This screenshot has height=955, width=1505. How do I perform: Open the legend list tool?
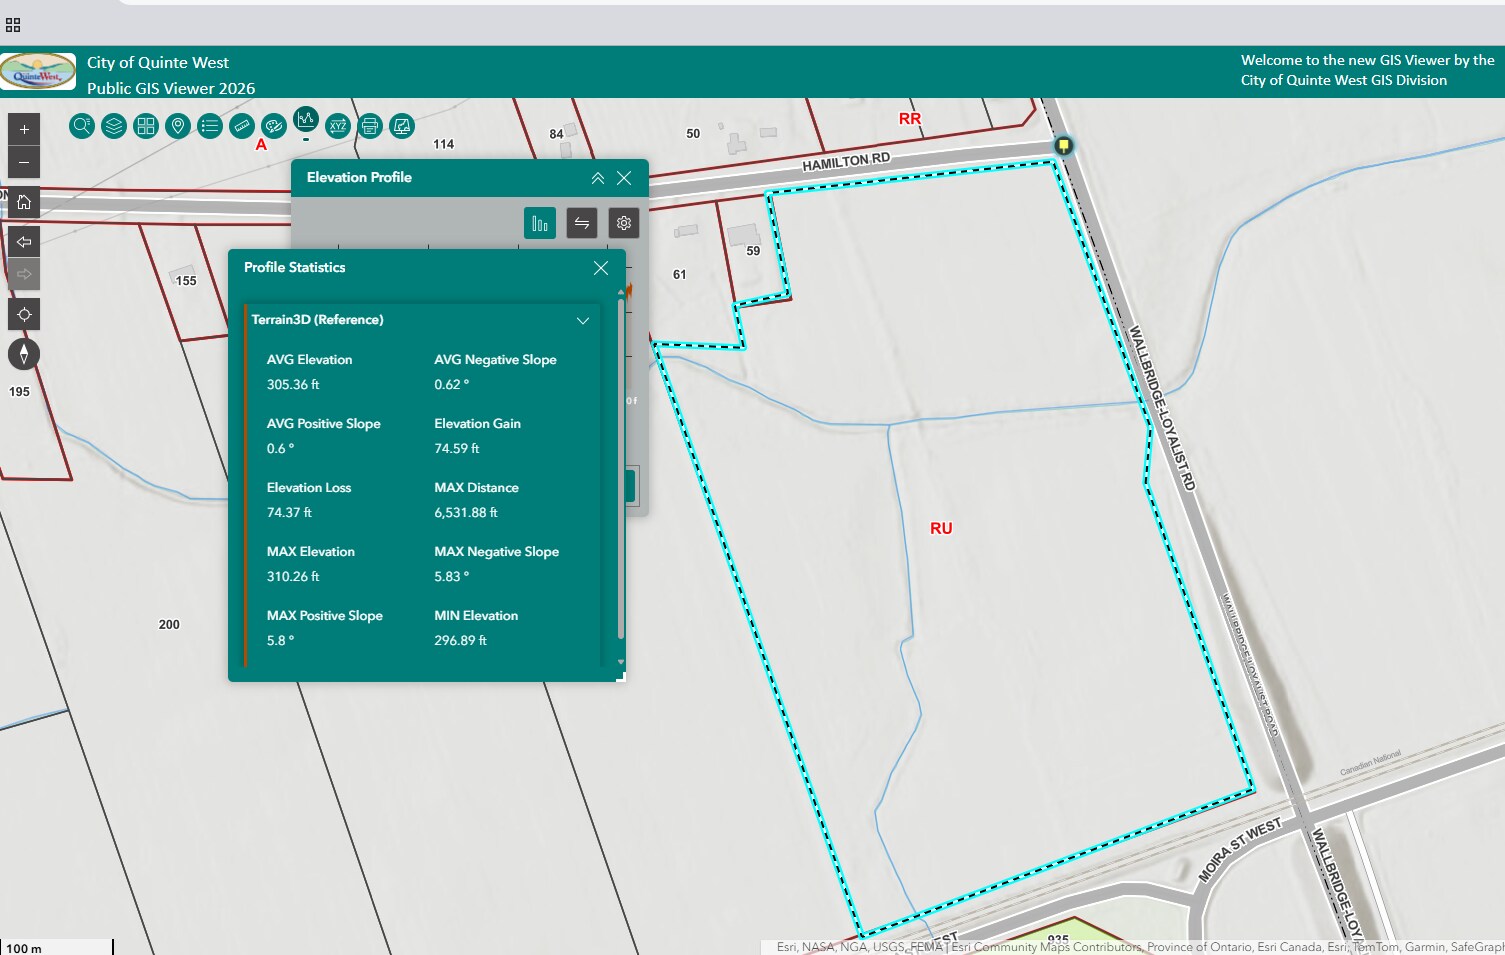click(210, 126)
